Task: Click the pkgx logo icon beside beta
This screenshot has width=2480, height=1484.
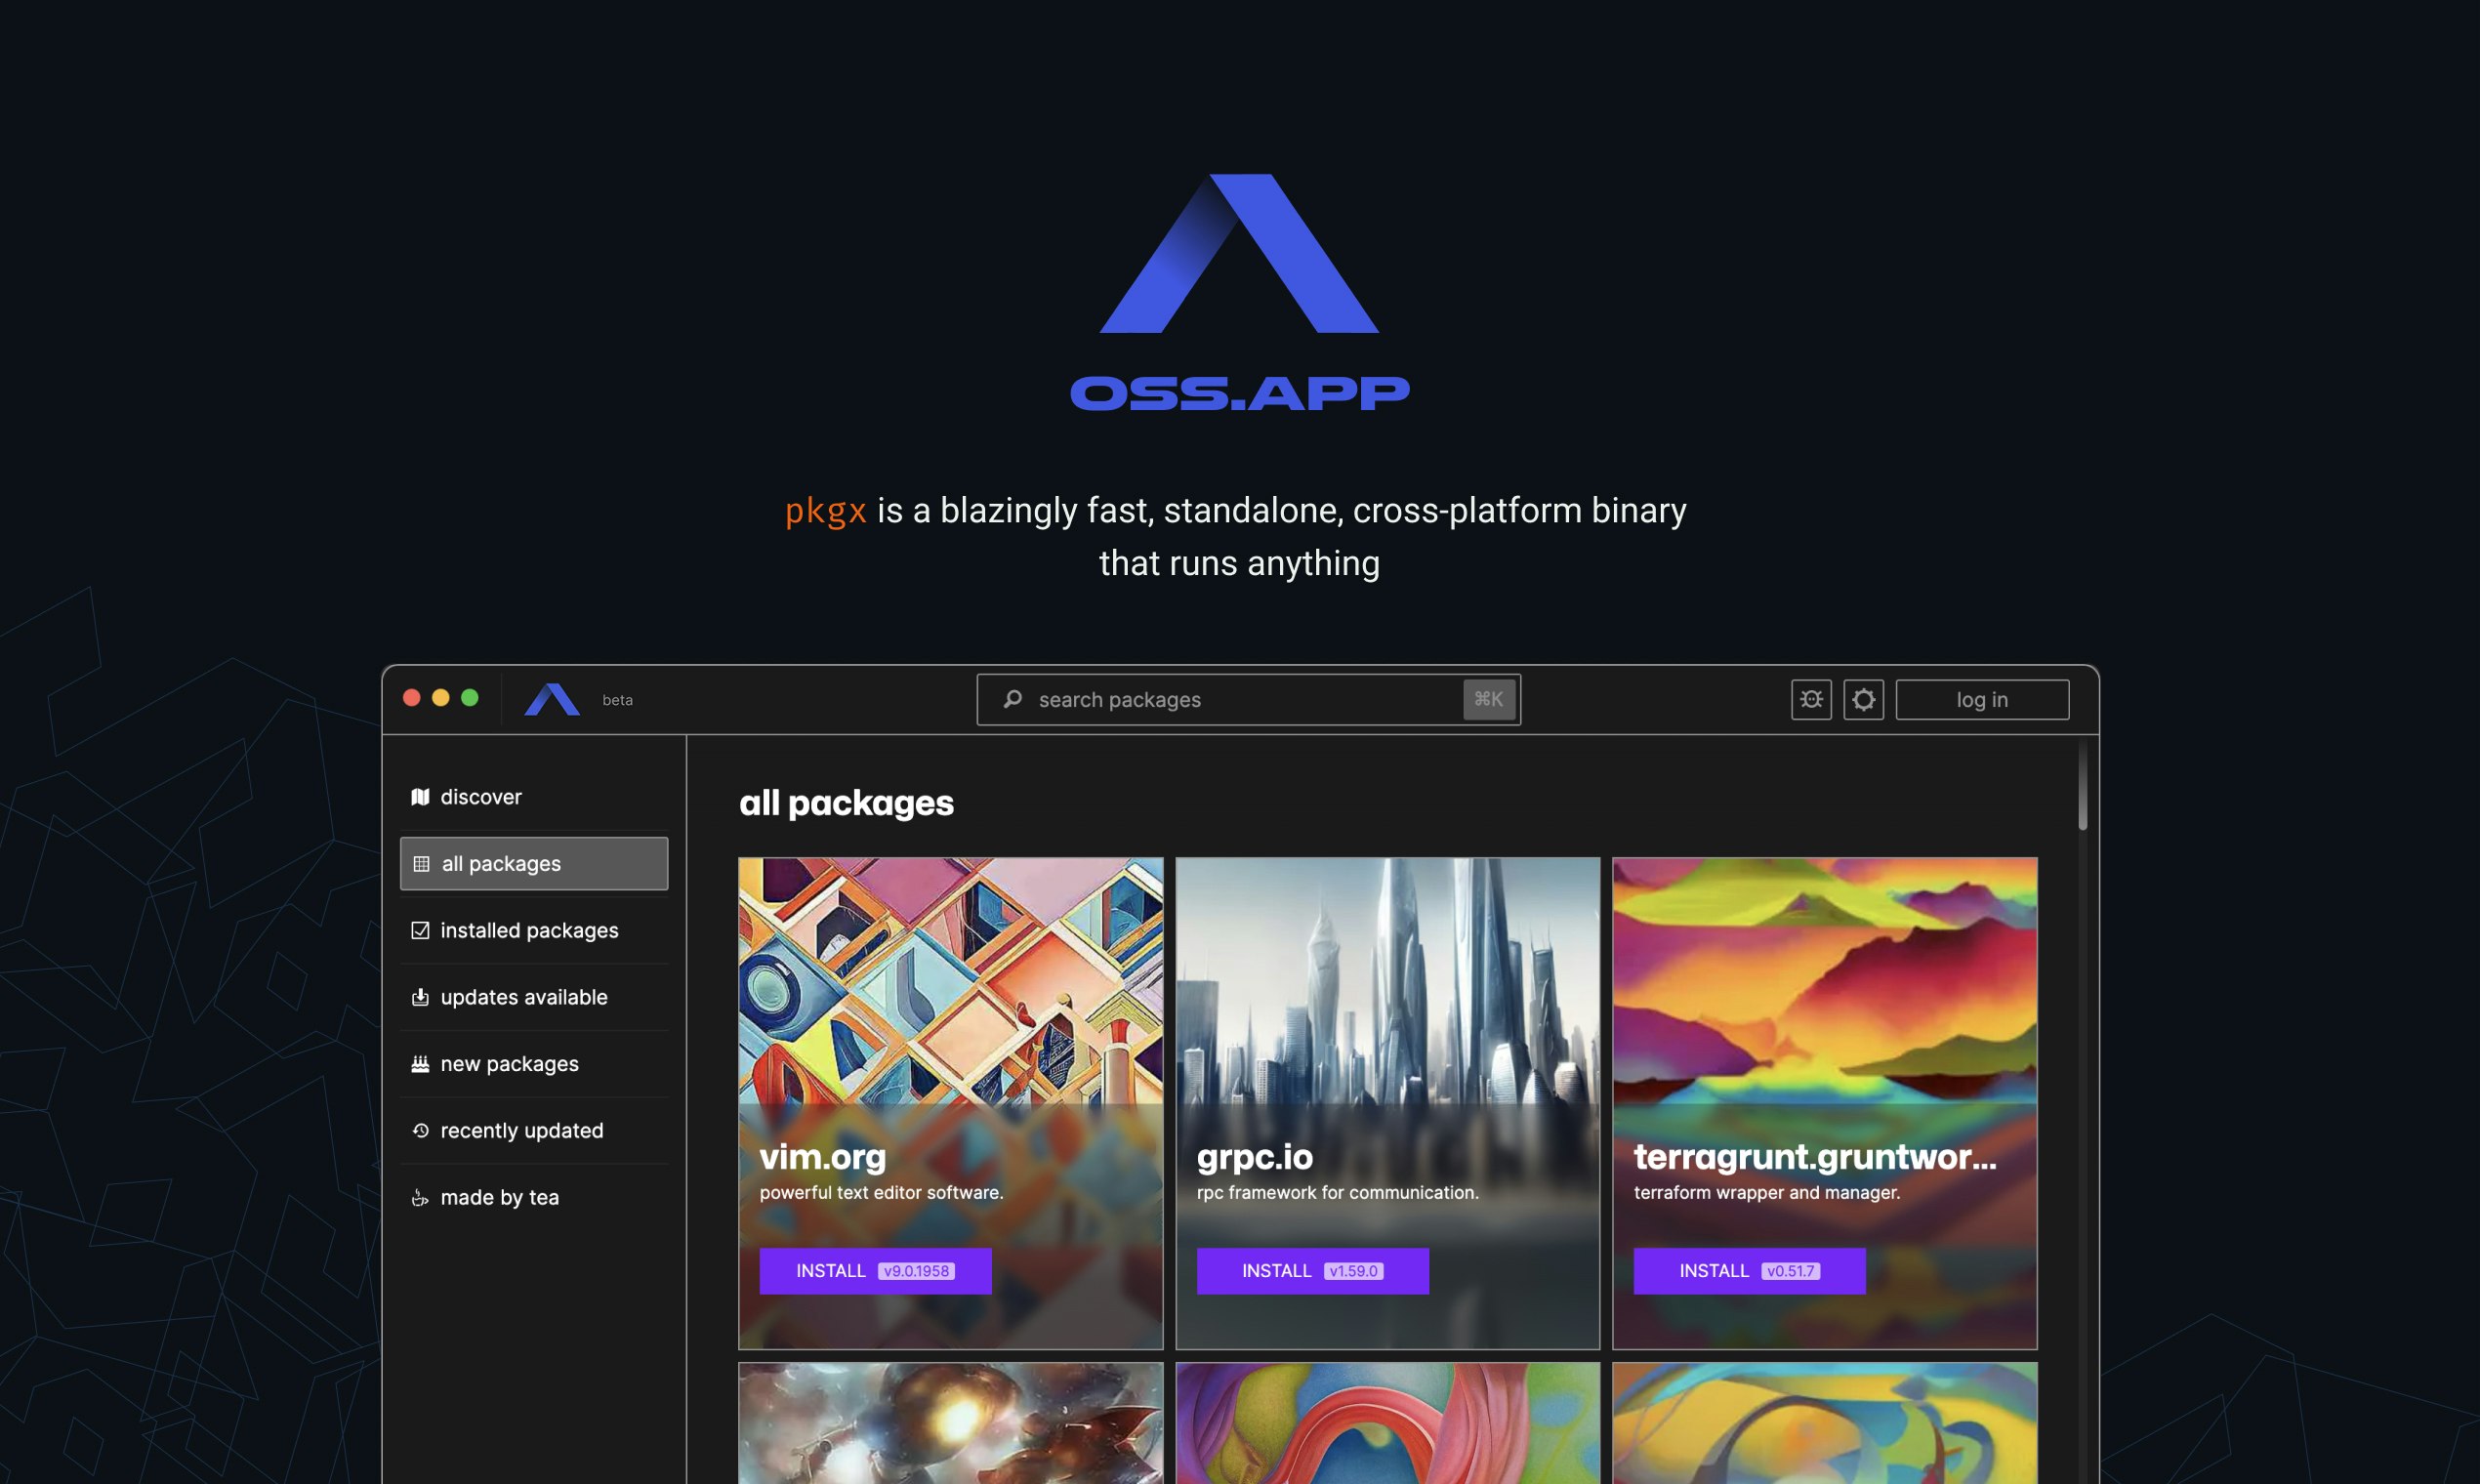Action: click(x=552, y=699)
